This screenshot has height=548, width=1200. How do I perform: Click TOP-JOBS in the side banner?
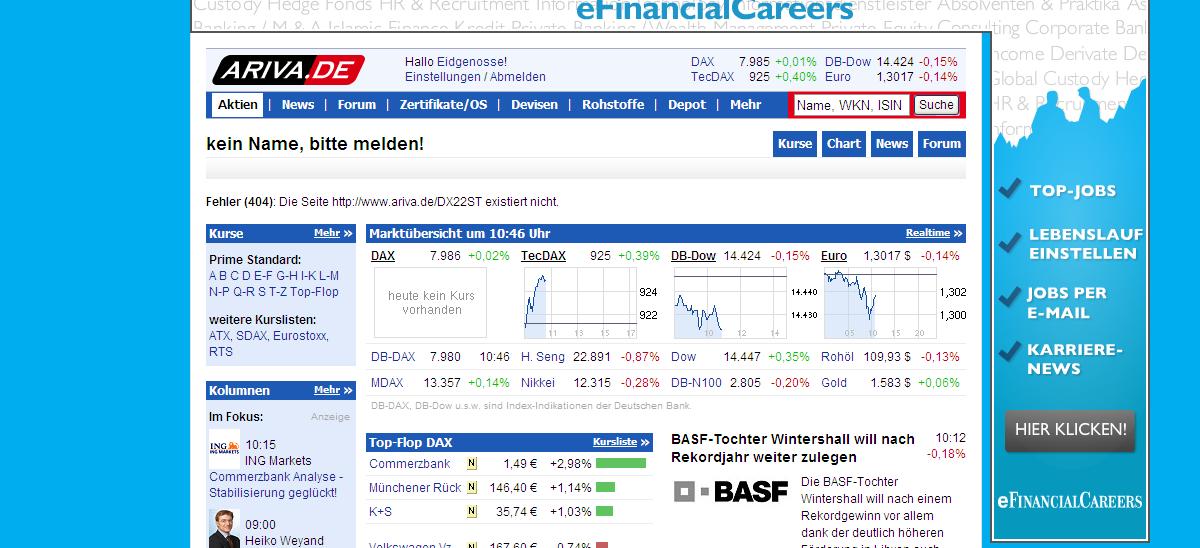click(1073, 191)
